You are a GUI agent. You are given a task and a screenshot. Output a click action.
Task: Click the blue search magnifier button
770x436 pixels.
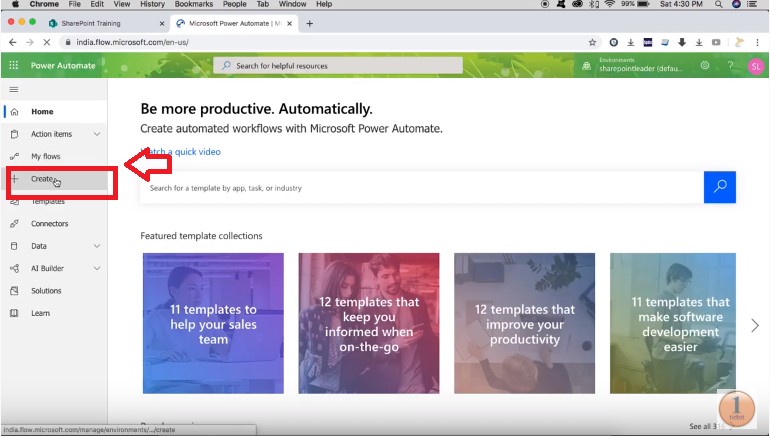tap(719, 187)
